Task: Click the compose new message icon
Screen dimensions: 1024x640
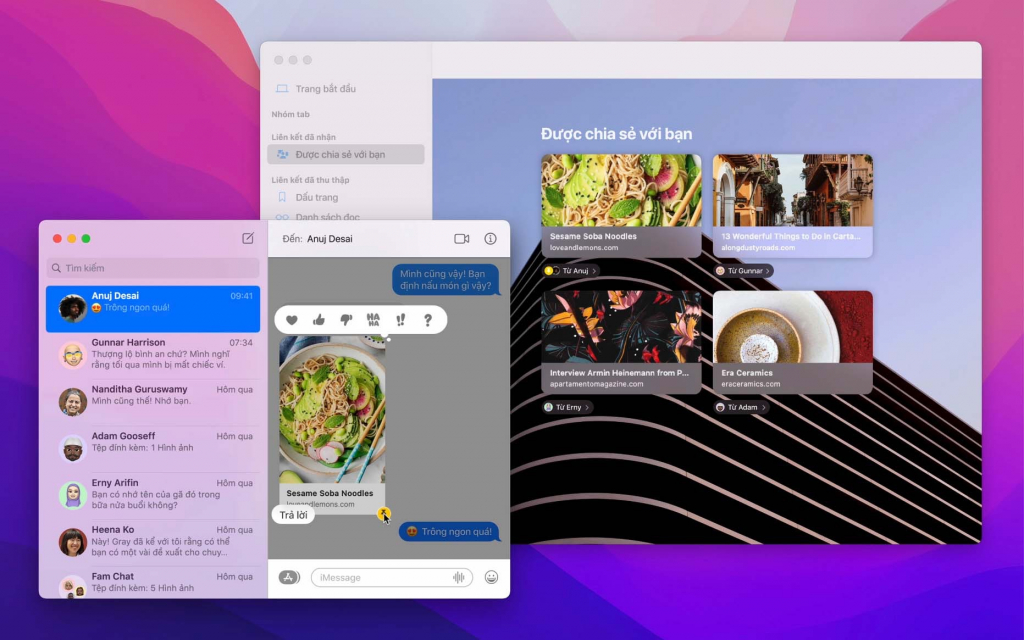Action: coord(248,238)
